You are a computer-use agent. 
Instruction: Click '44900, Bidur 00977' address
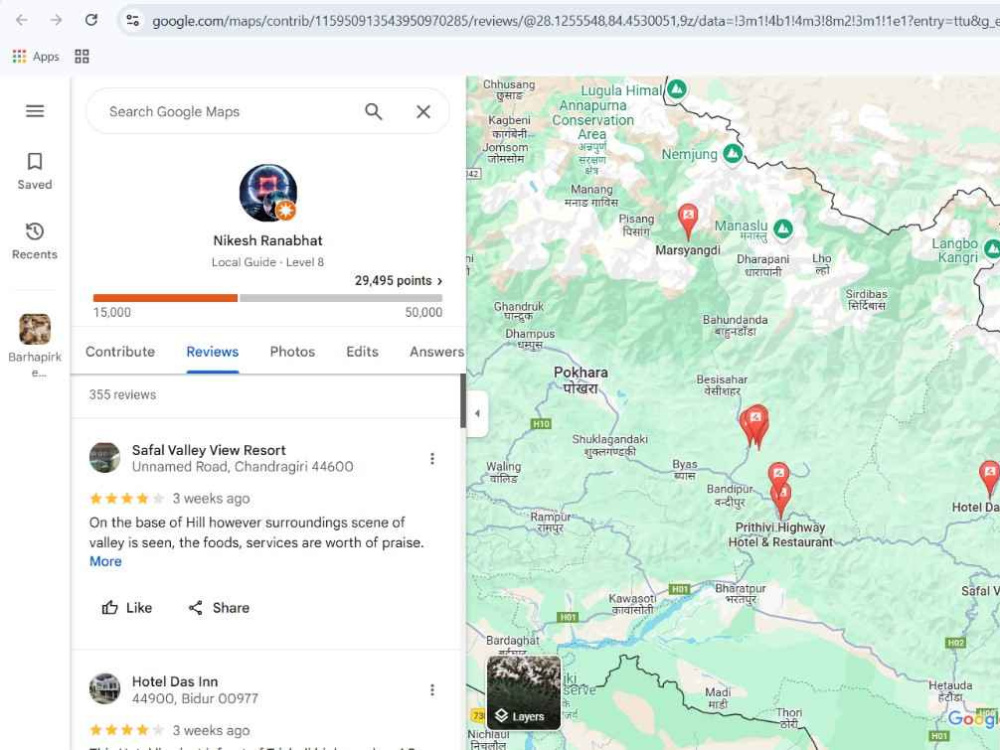(195, 698)
